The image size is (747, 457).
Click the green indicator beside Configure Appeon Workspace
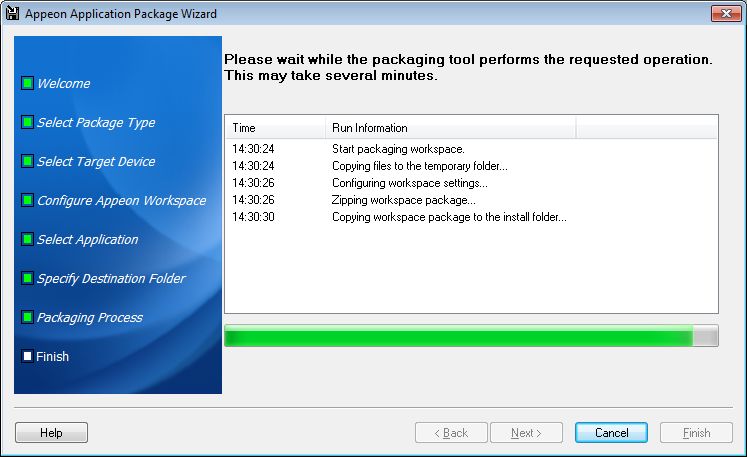pyautogui.click(x=27, y=200)
